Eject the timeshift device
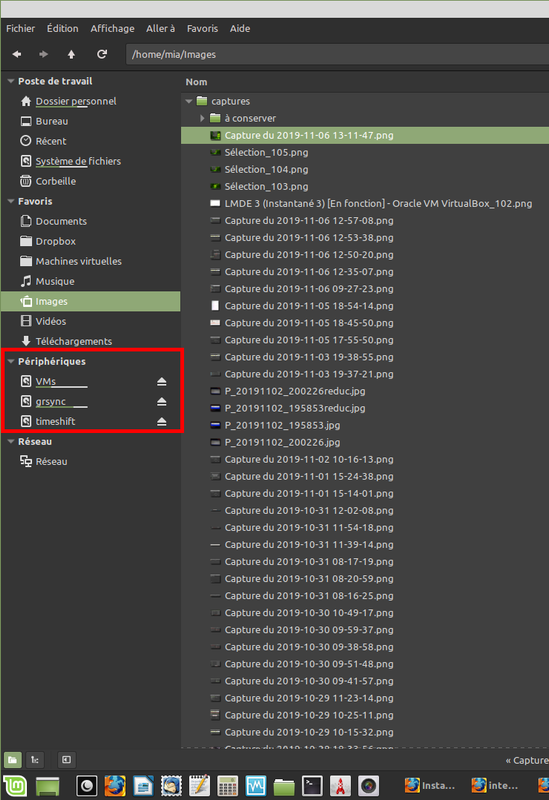This screenshot has width=549, height=800. coord(162,421)
